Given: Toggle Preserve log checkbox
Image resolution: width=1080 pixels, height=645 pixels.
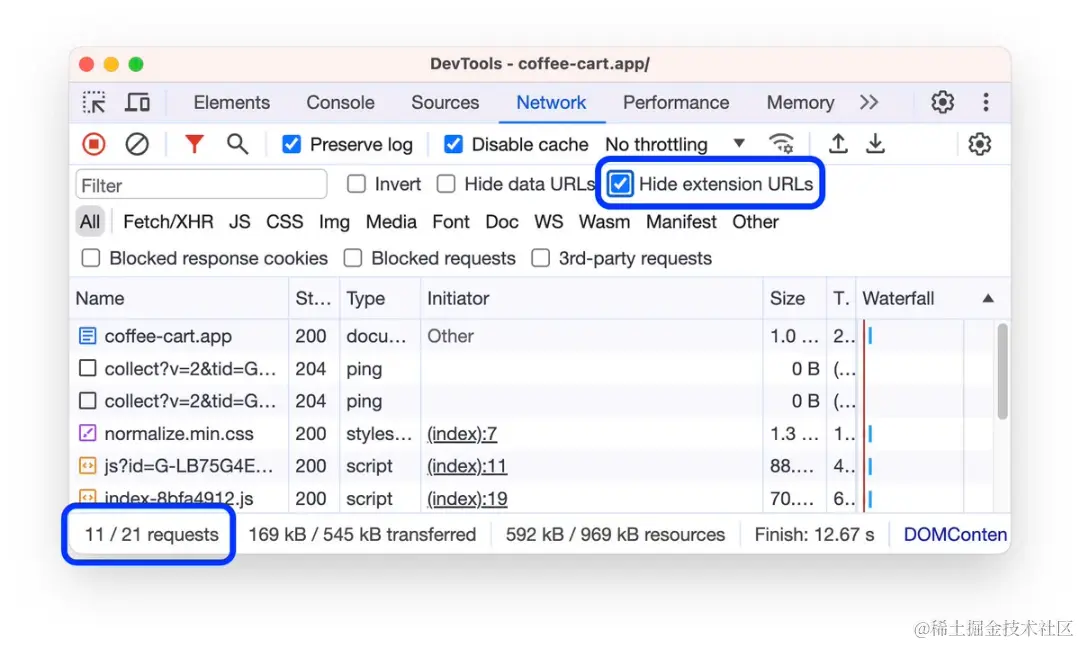Looking at the screenshot, I should point(291,144).
